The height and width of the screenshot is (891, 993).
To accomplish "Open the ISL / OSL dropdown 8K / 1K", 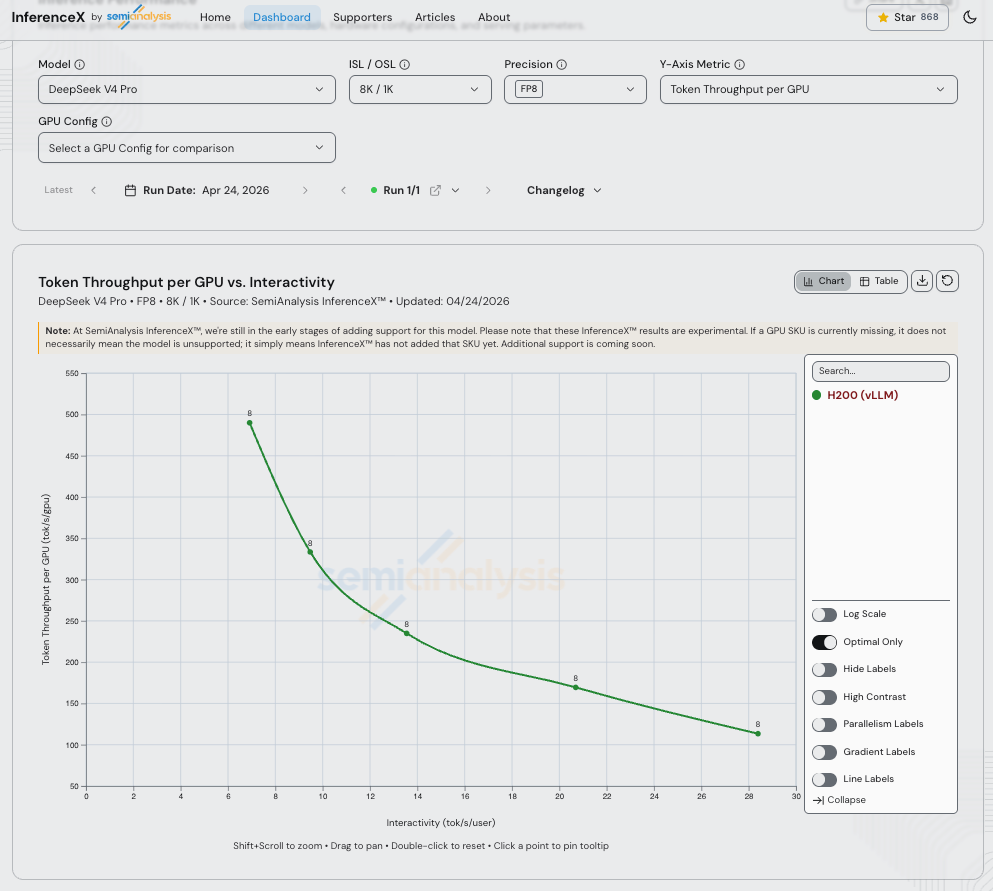I will 420,89.
